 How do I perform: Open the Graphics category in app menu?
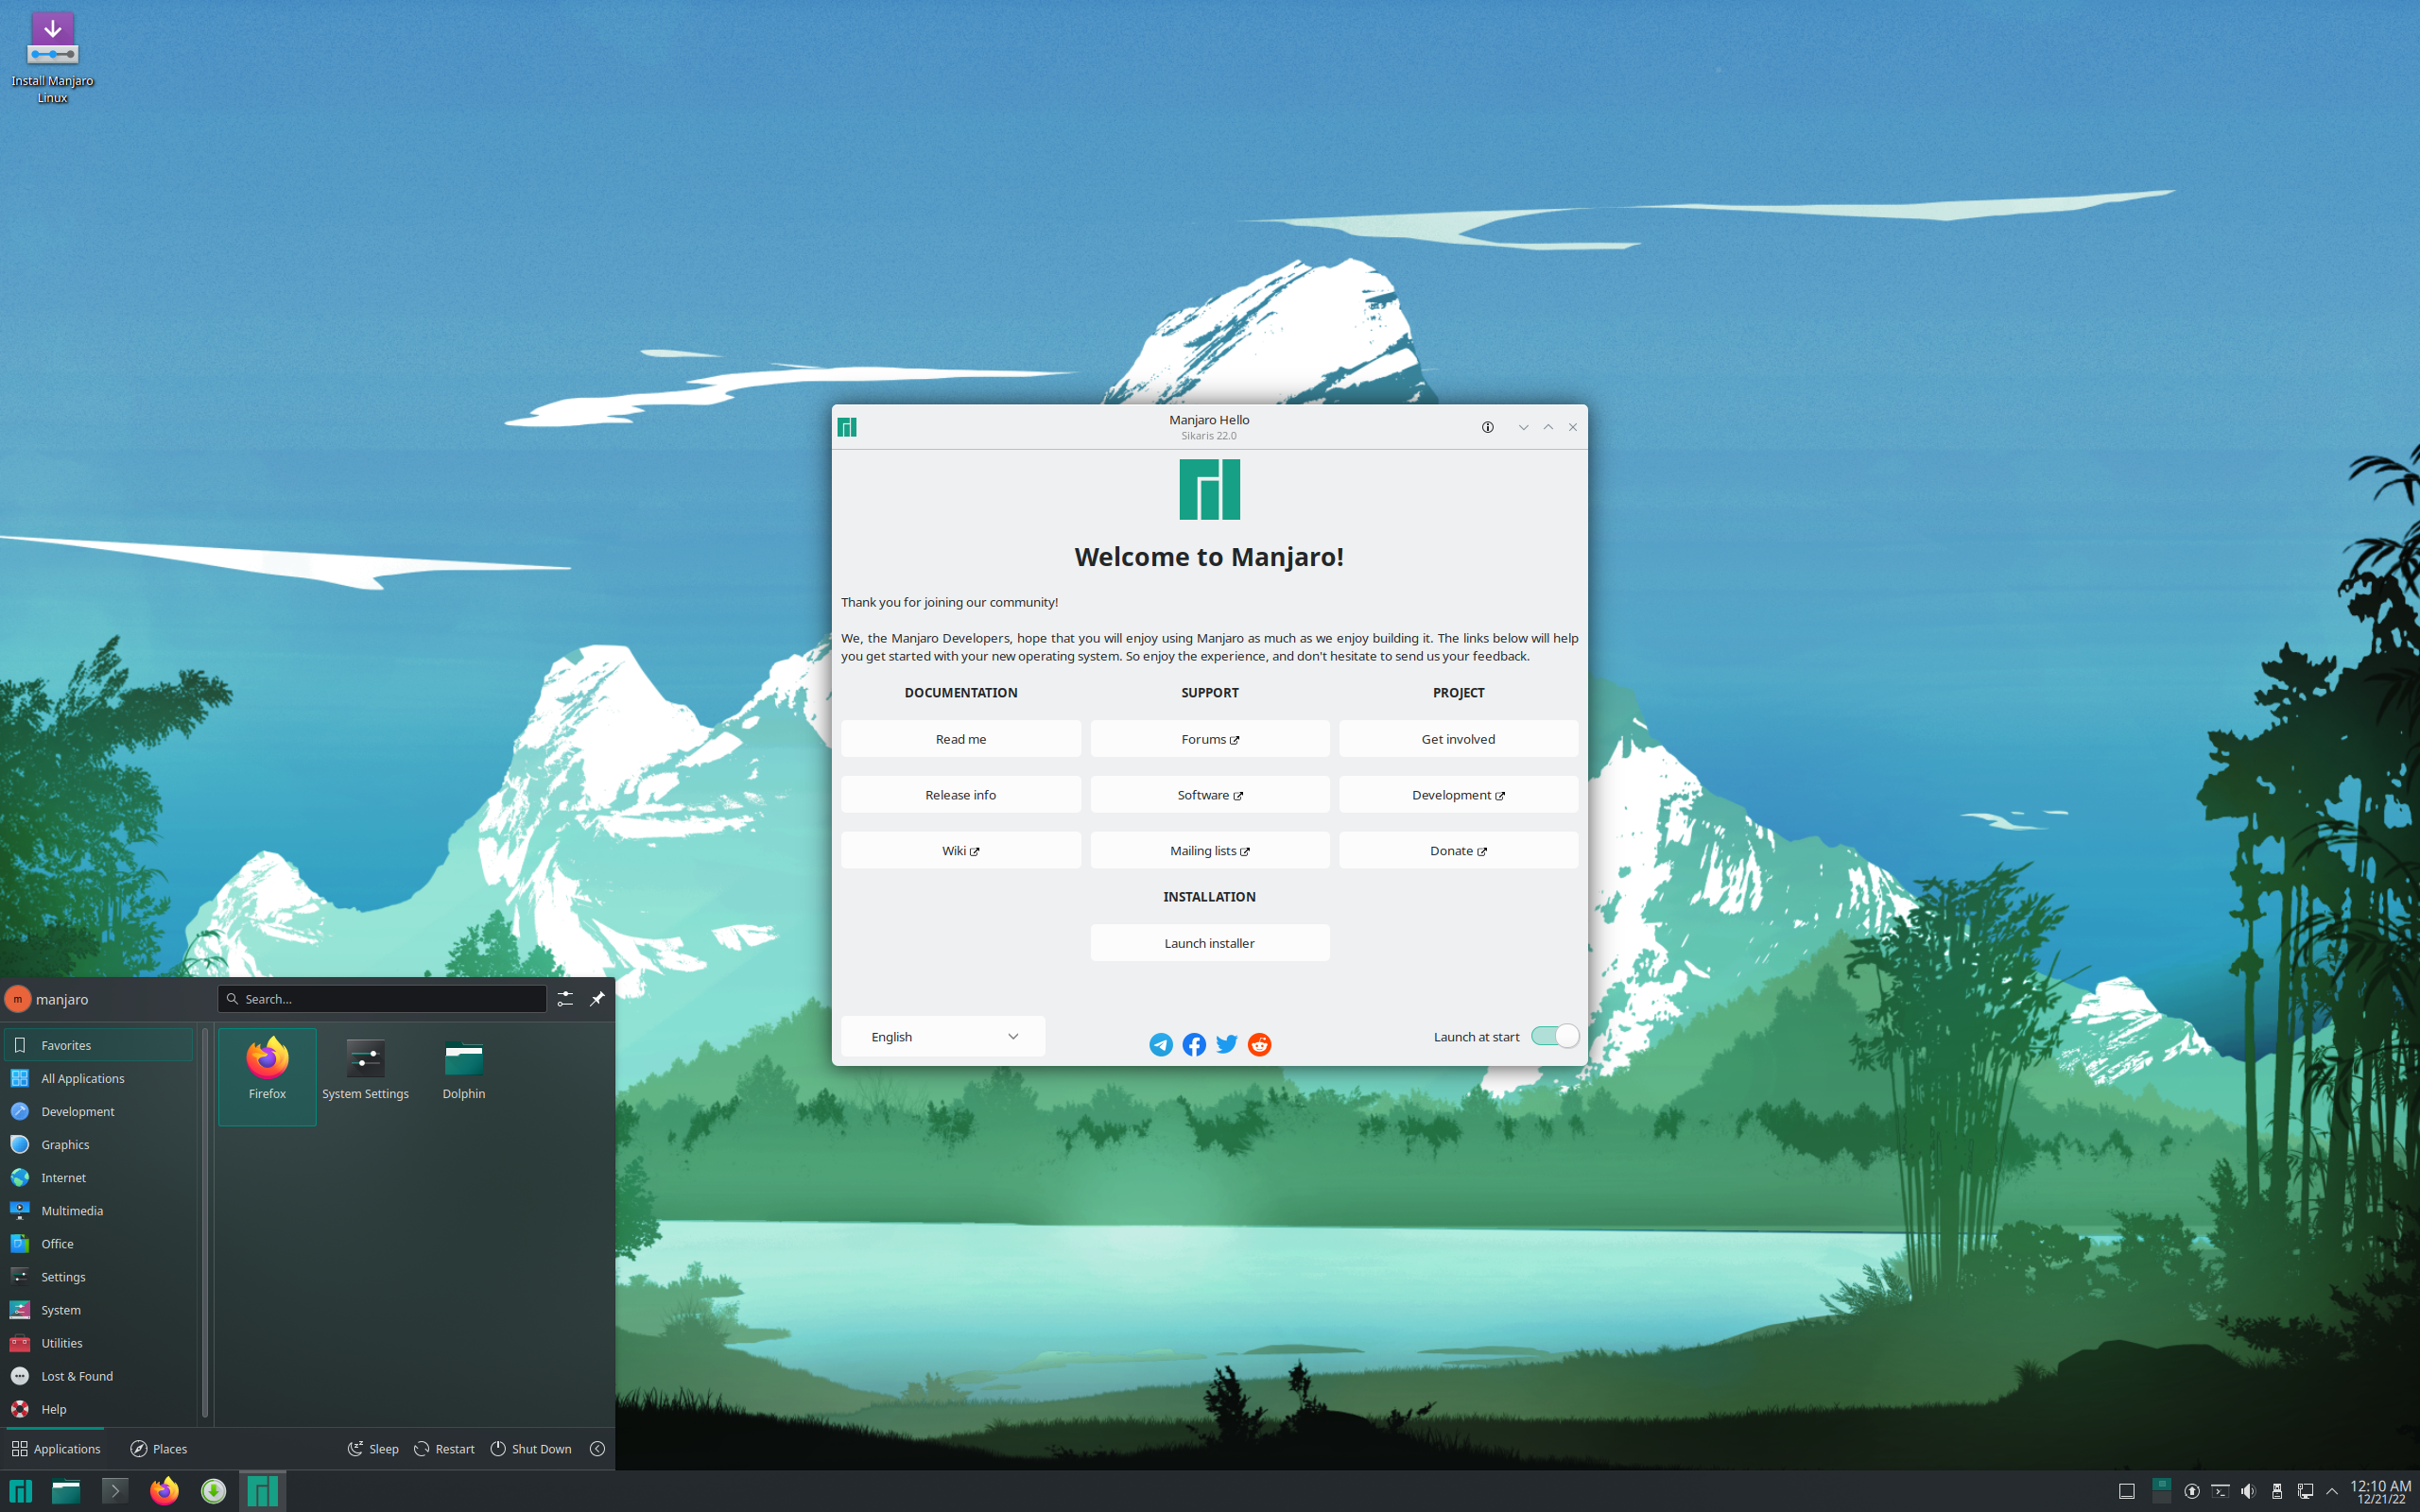point(64,1144)
